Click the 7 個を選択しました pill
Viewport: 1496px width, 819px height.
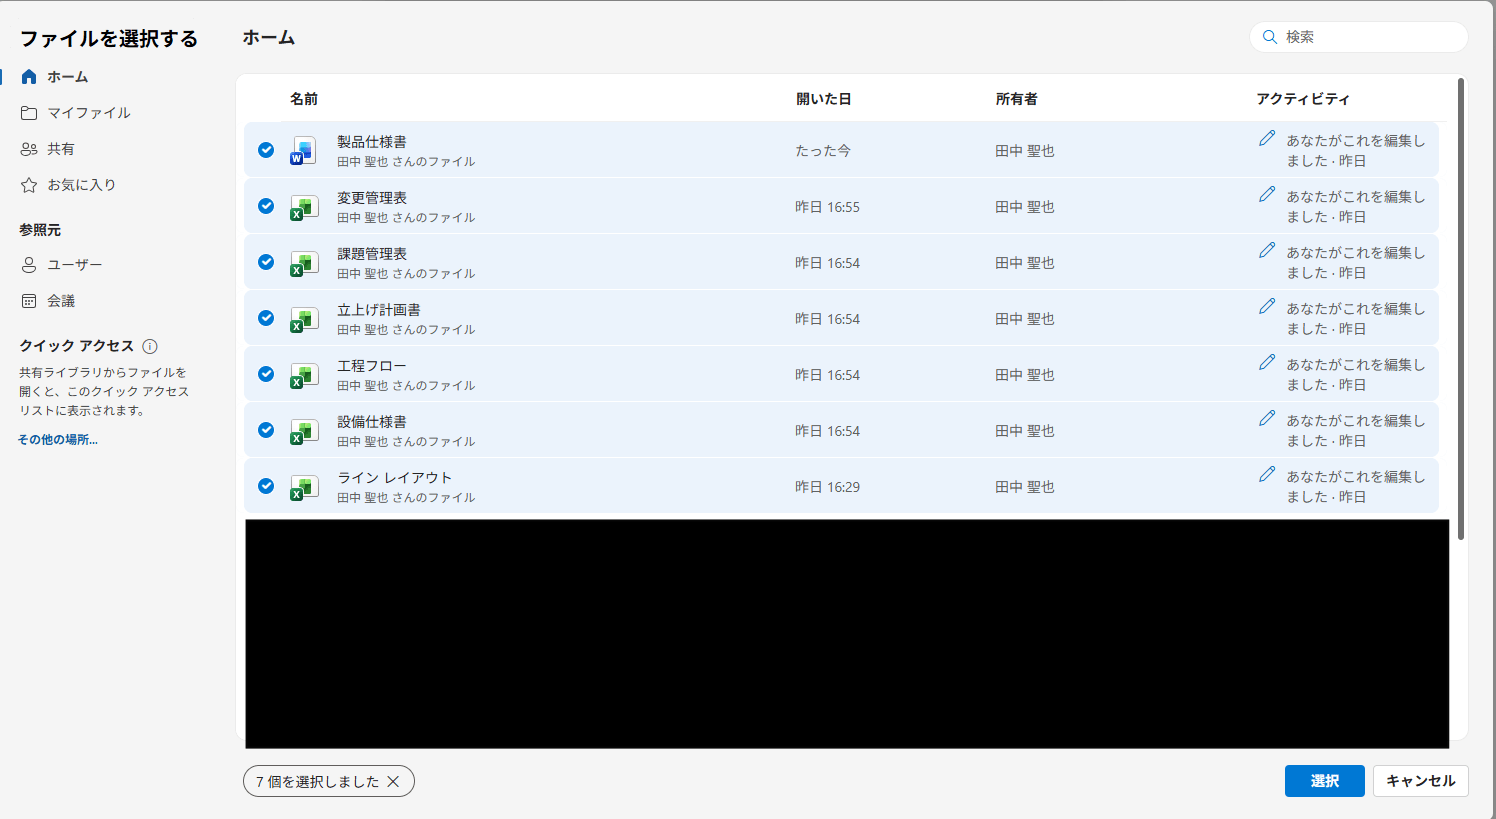[x=328, y=781]
